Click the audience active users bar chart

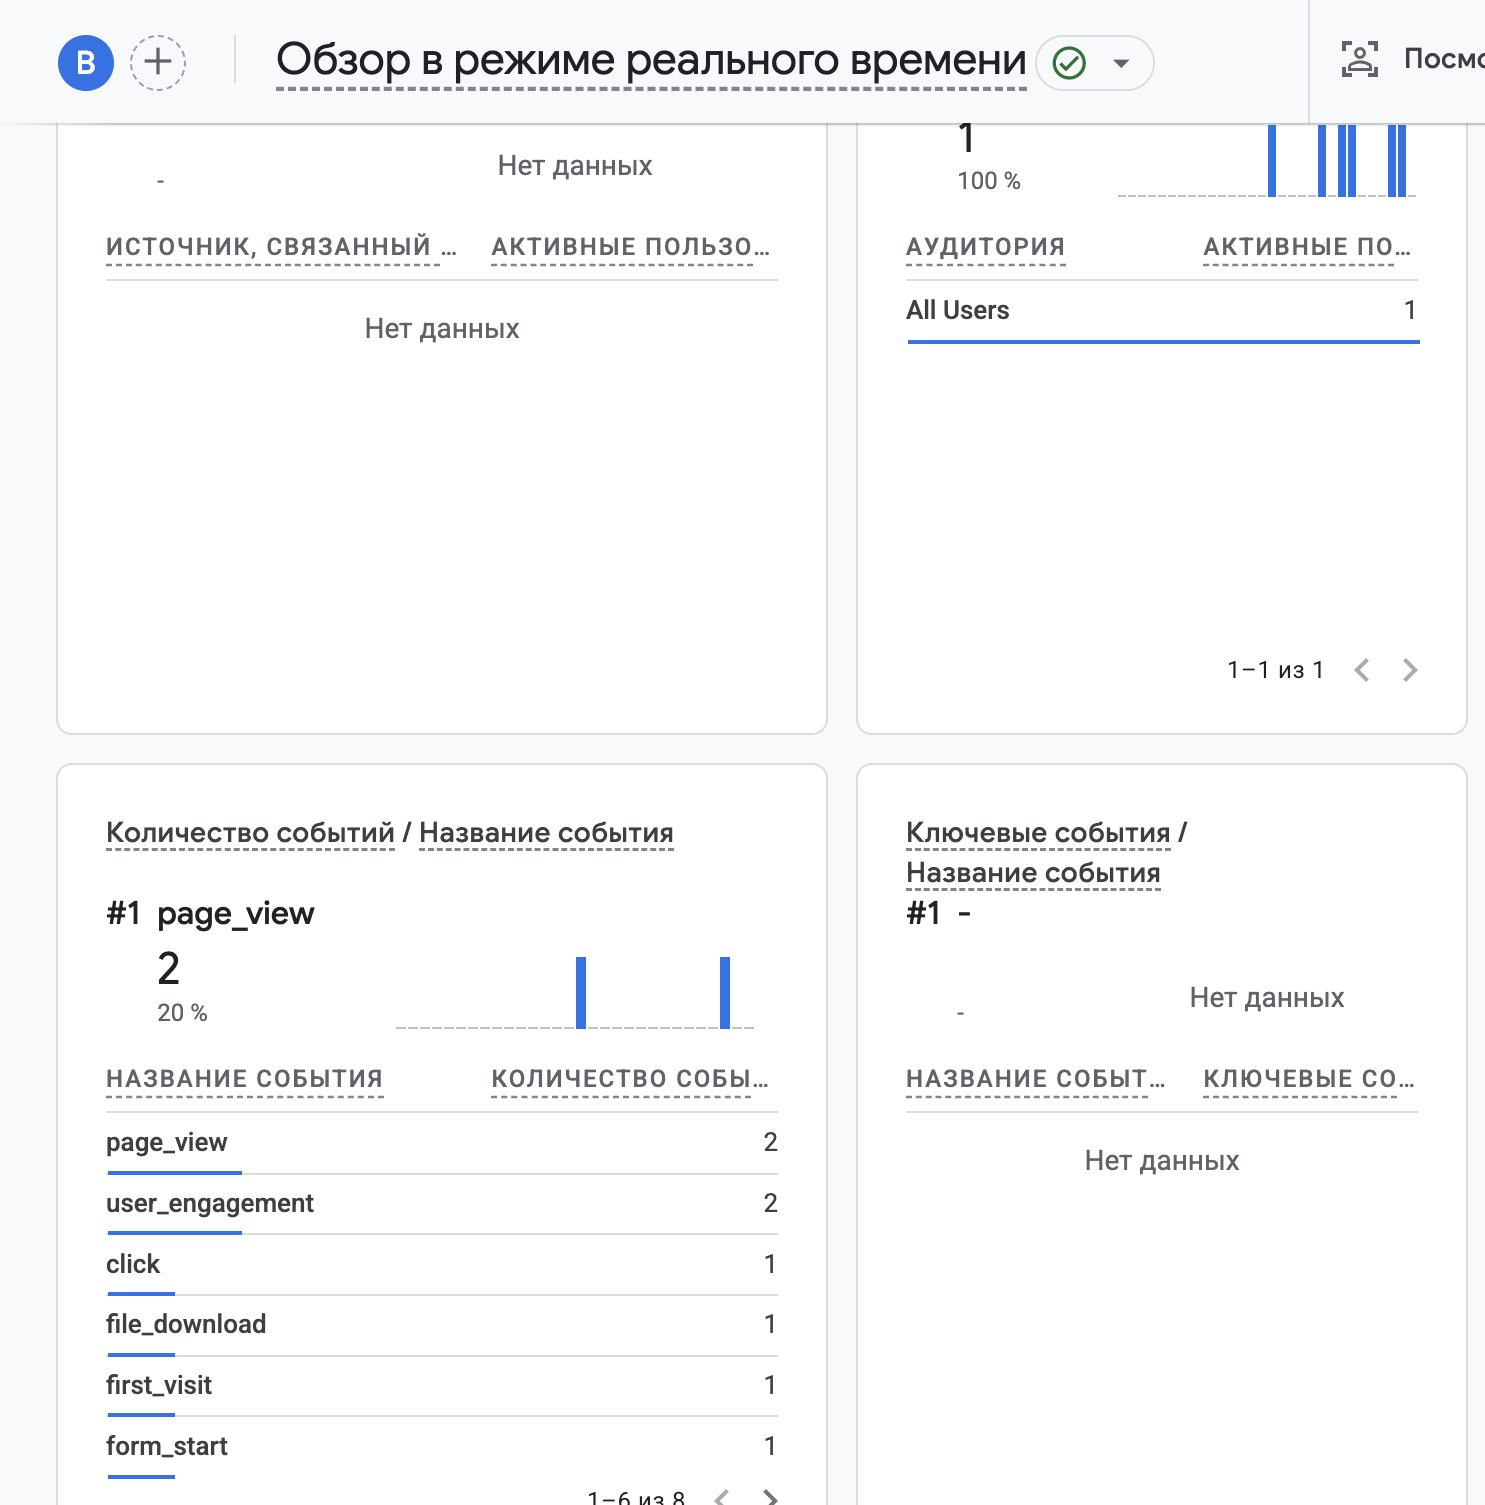pos(1267,161)
